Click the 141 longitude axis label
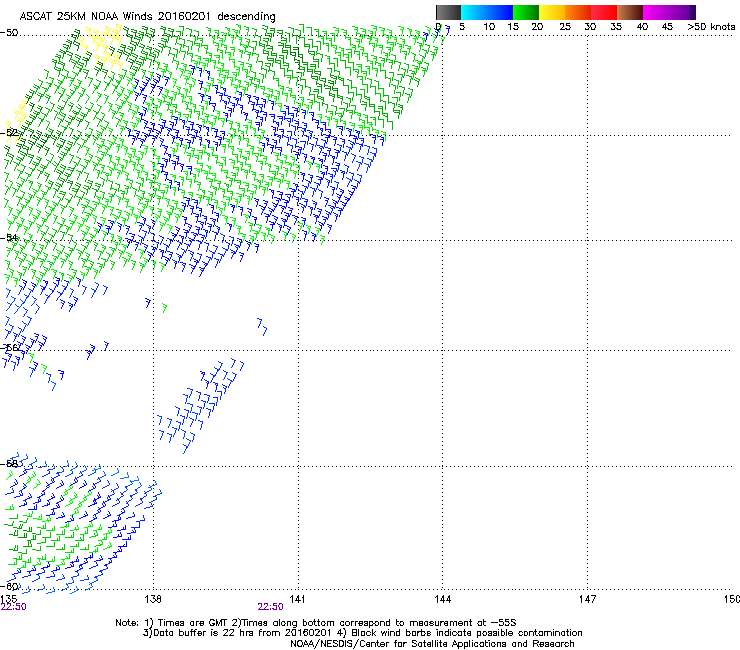Screen dimensions: 740x650 tap(297, 599)
